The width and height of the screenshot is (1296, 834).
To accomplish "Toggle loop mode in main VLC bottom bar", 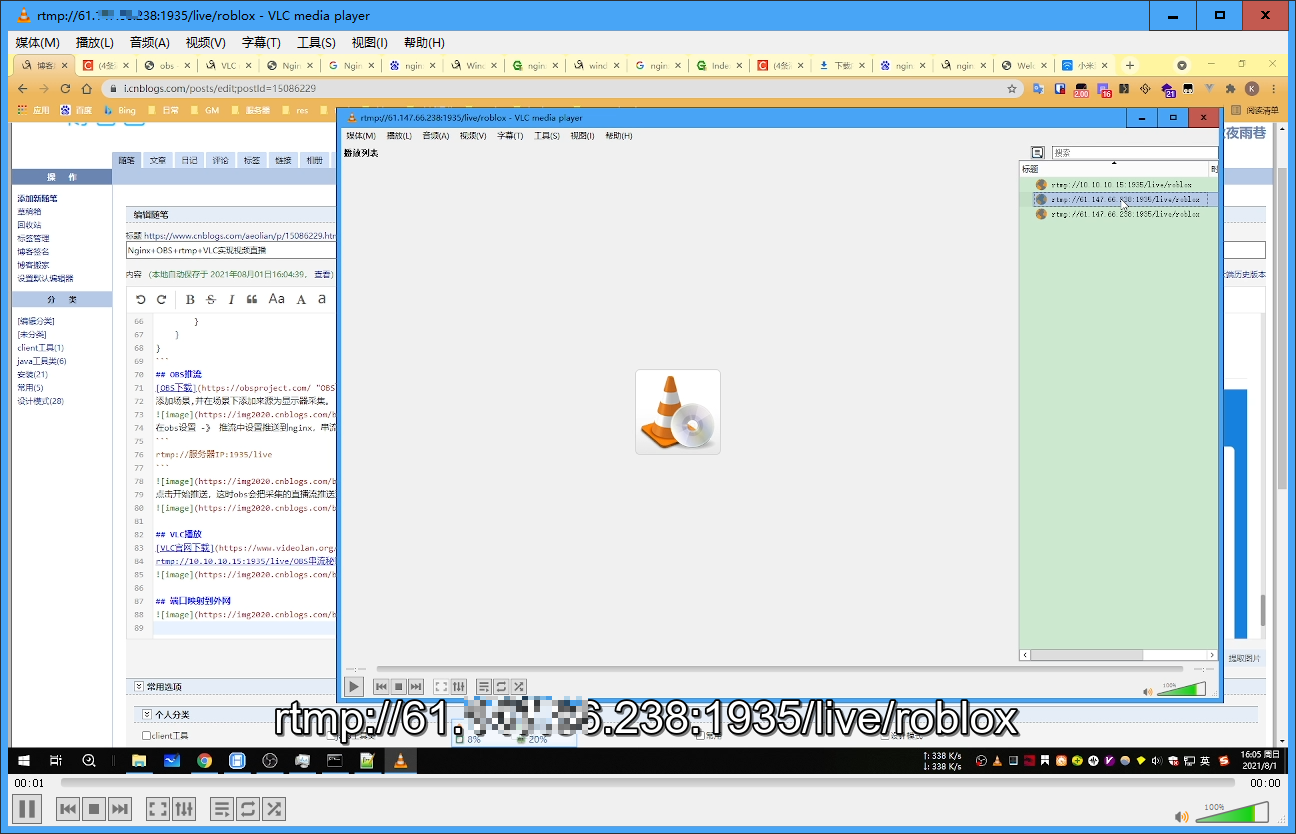I will pyautogui.click(x=248, y=808).
